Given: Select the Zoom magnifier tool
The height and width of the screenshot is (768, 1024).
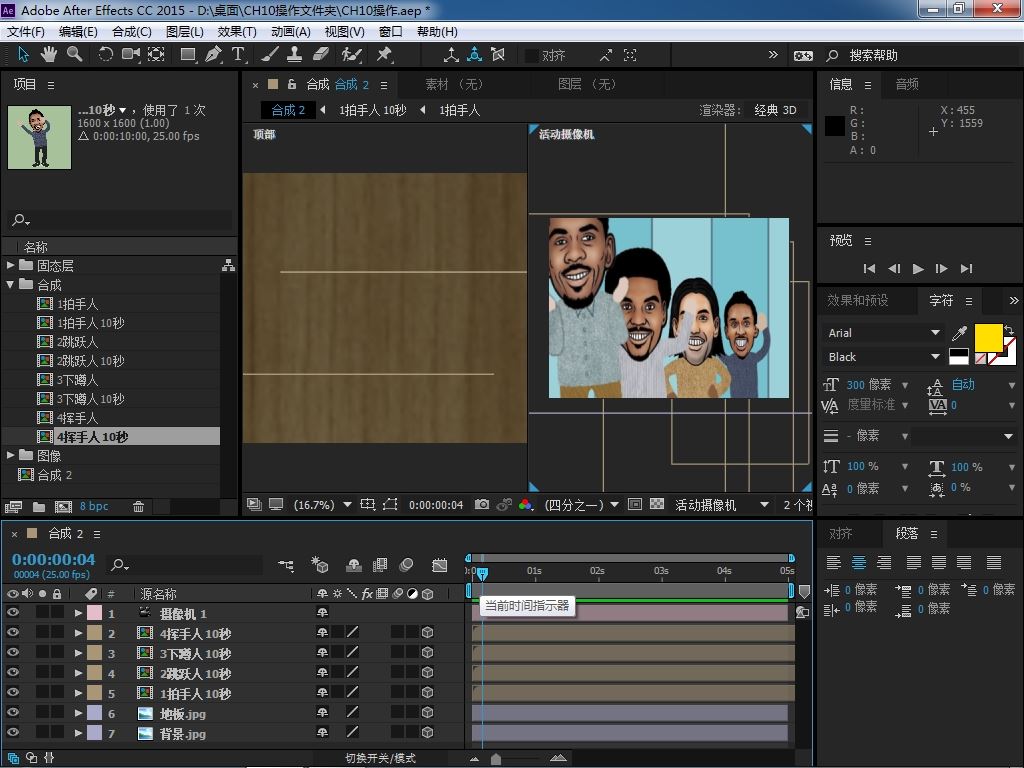Looking at the screenshot, I should coord(74,55).
